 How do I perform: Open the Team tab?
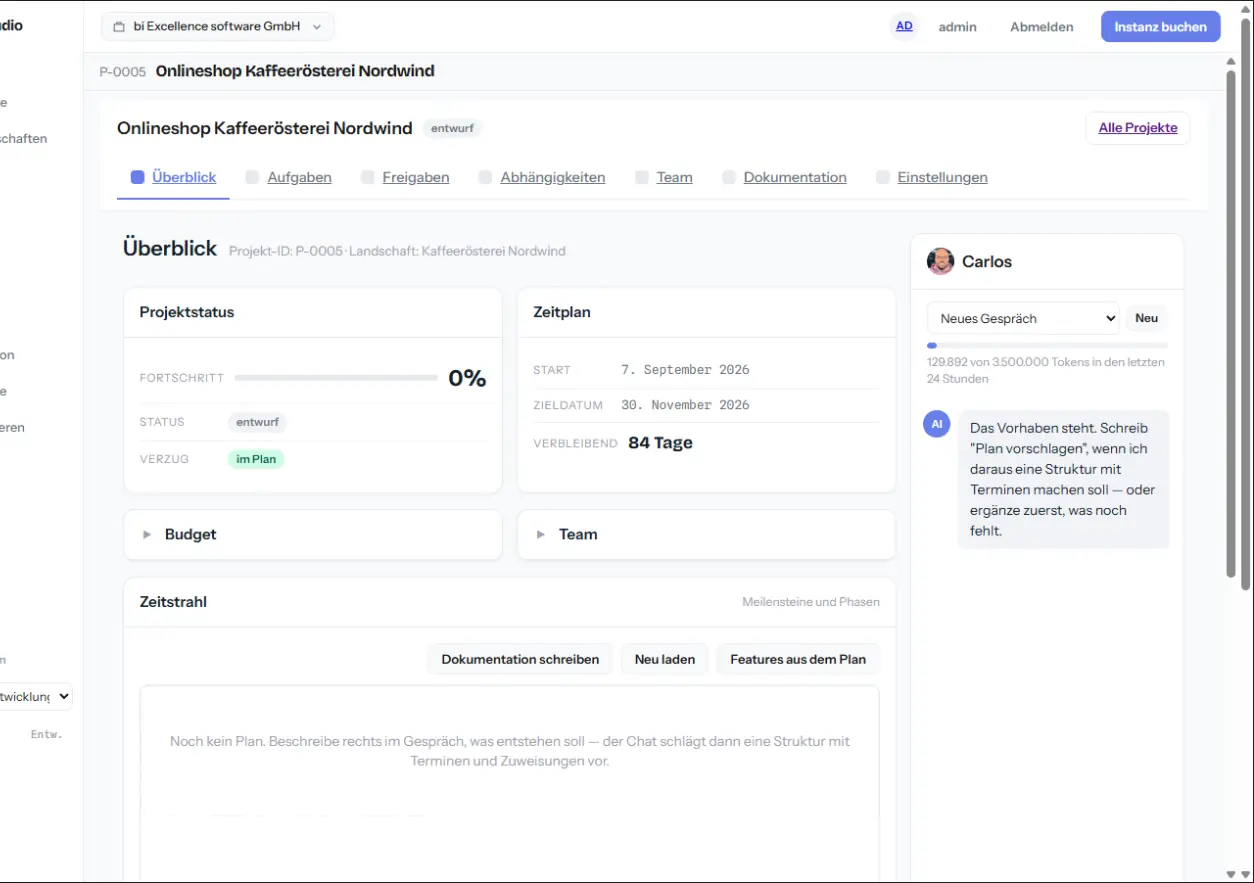(674, 177)
